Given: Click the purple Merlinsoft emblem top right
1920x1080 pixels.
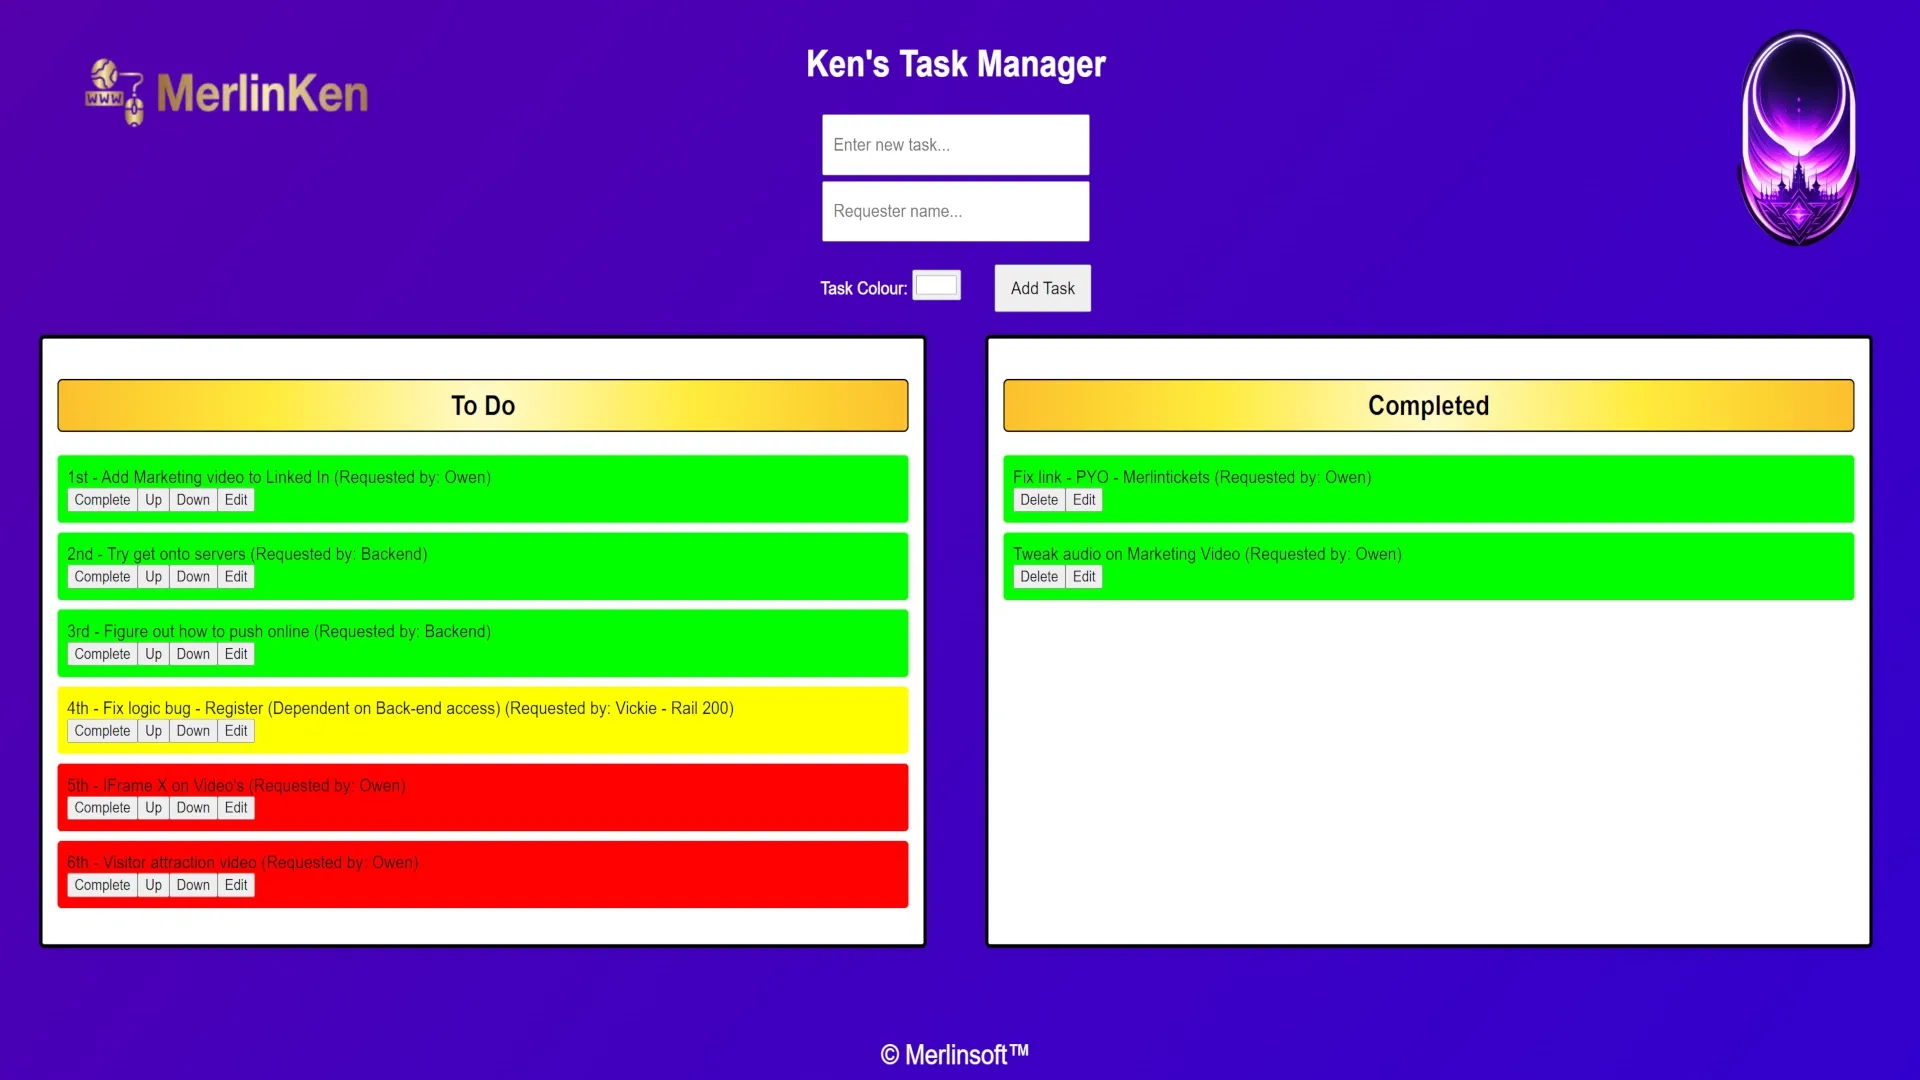Looking at the screenshot, I should click(1798, 137).
